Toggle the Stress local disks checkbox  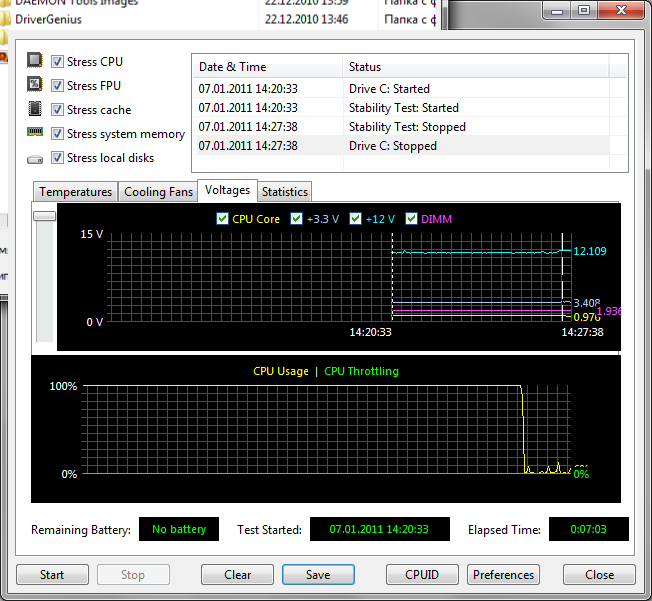(x=57, y=158)
